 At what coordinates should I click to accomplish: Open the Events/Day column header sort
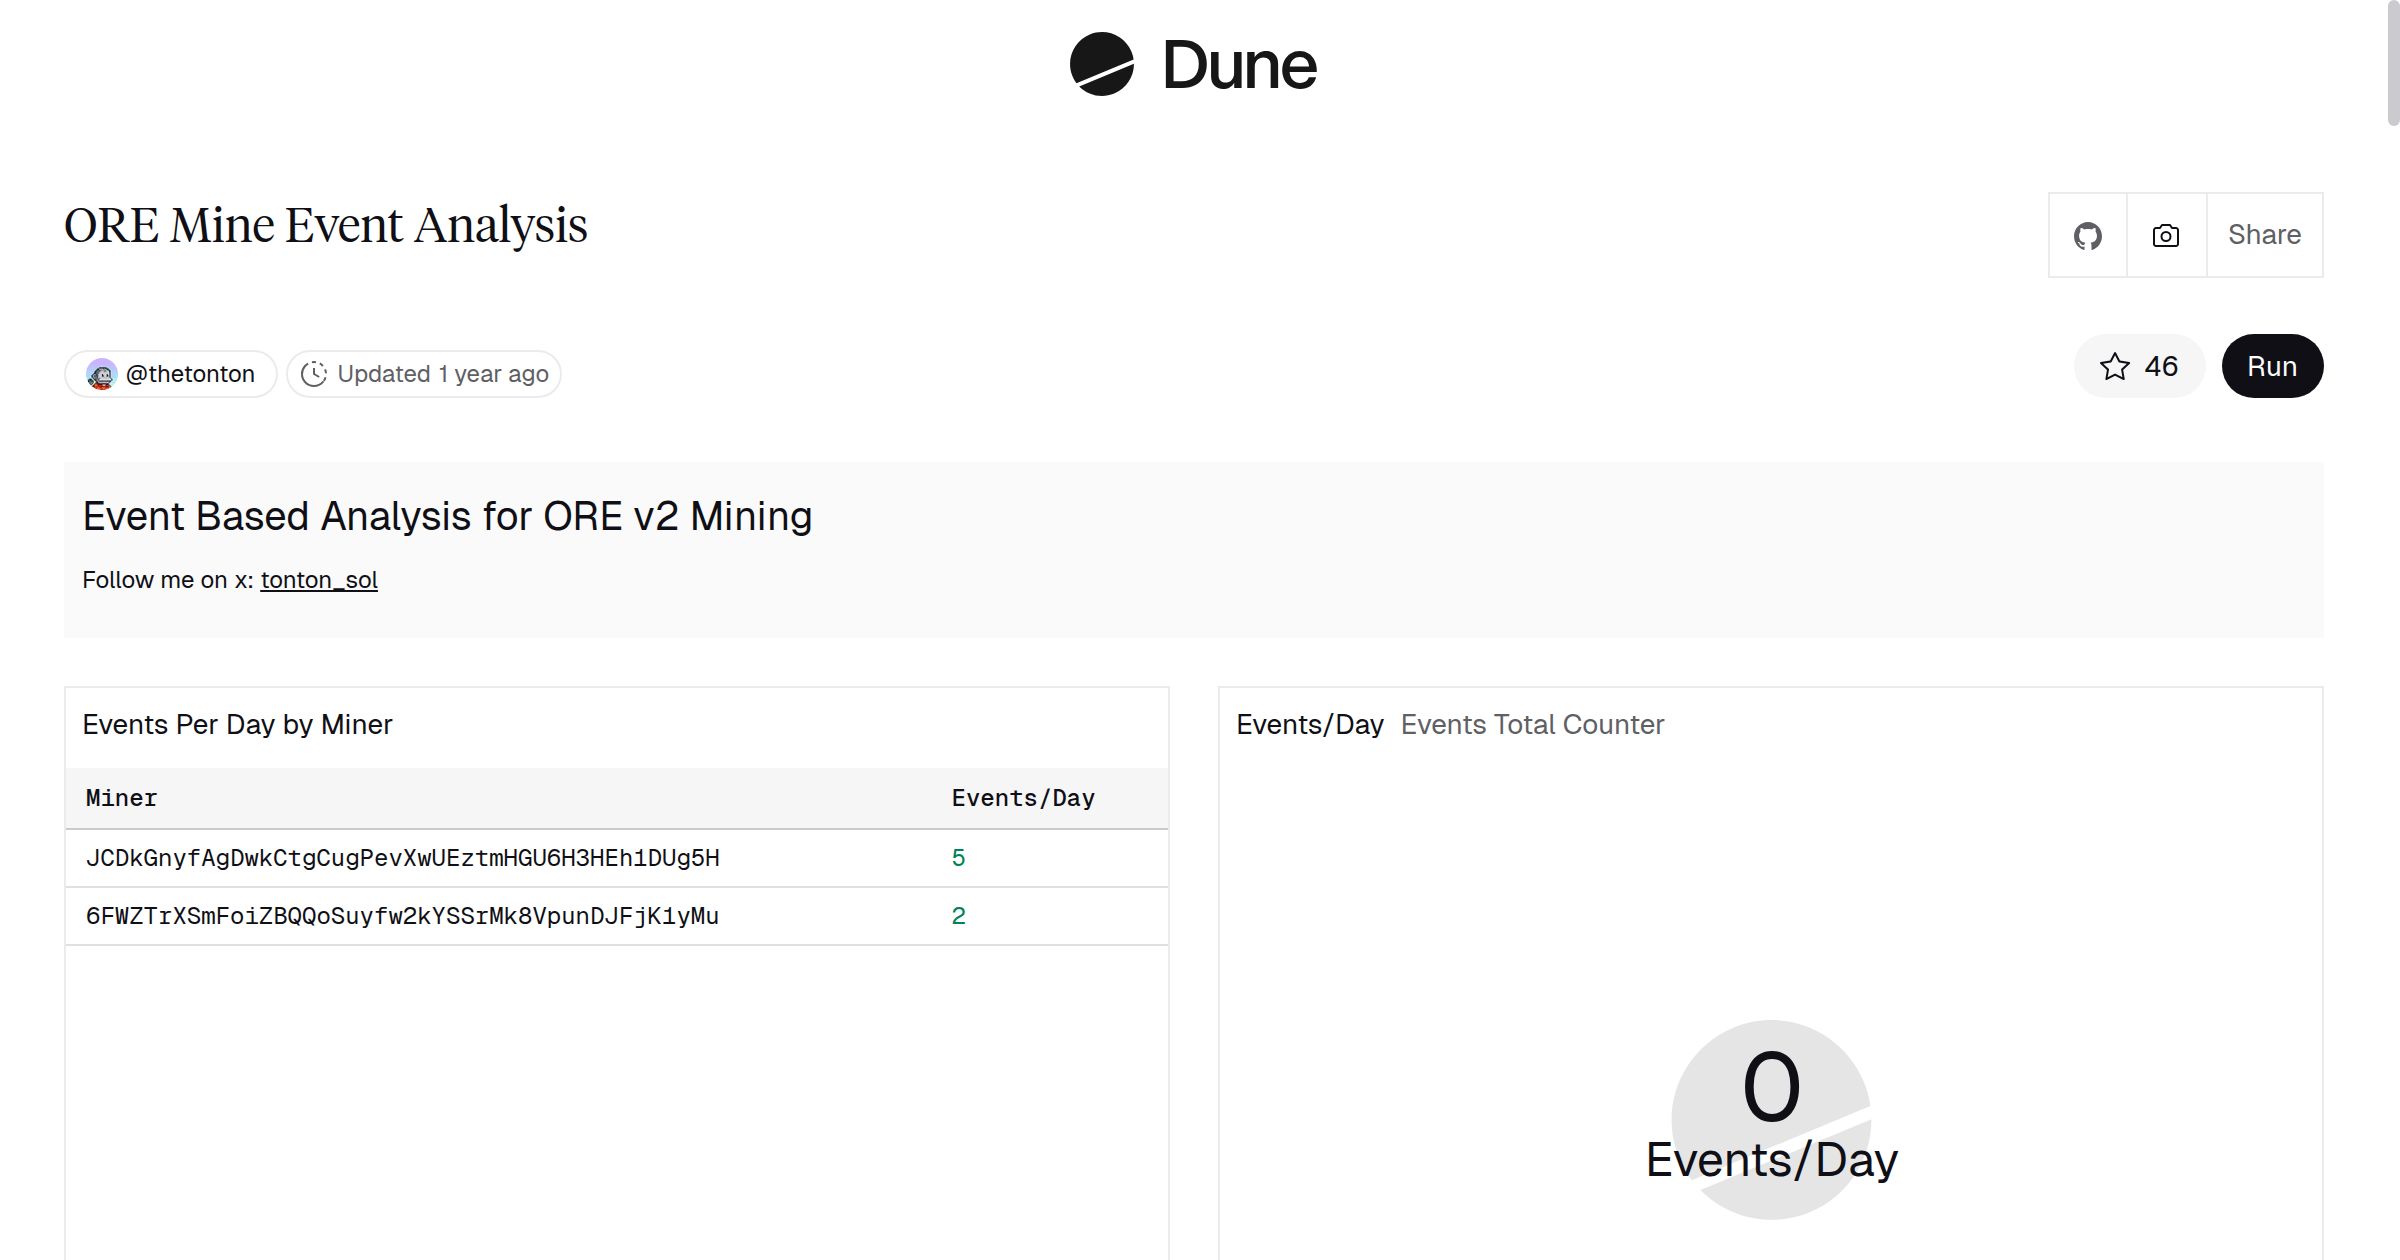pos(1022,797)
